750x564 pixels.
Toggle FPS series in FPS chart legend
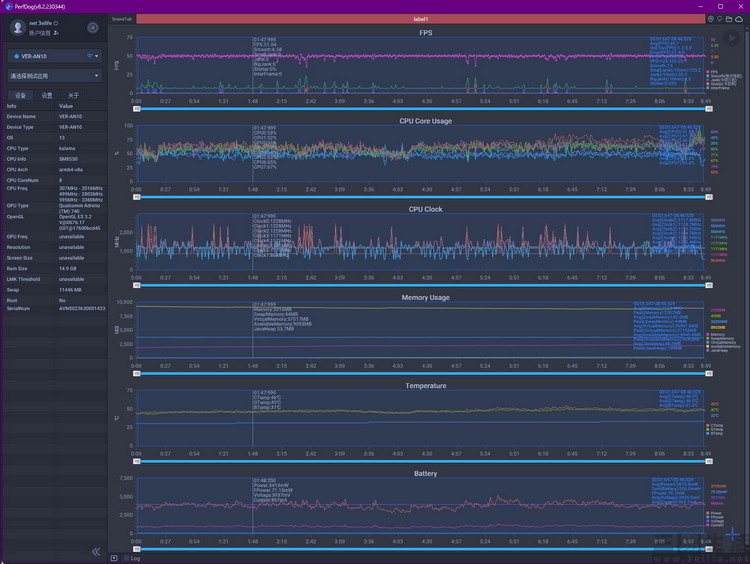[x=711, y=72]
